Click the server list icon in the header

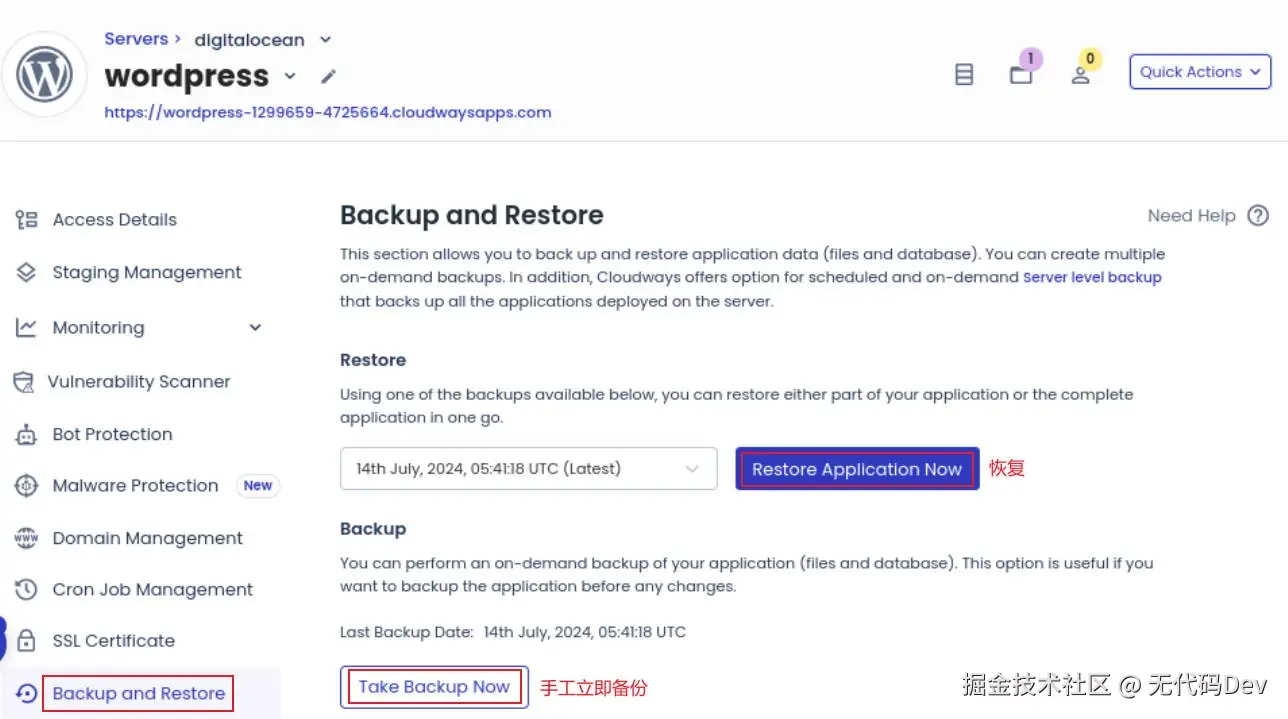[x=963, y=74]
